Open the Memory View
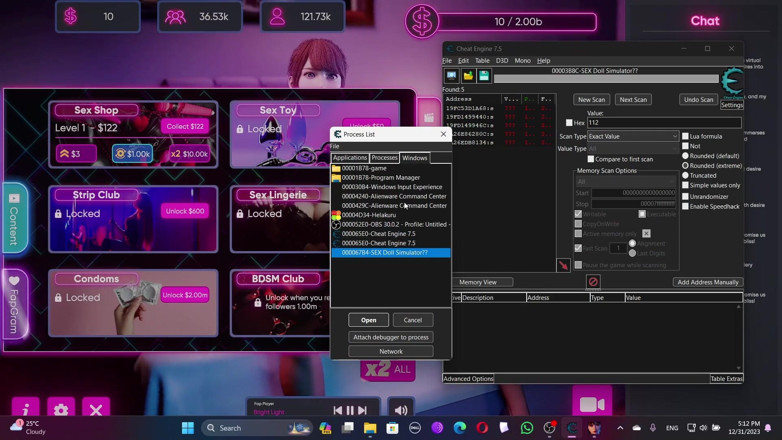The height and width of the screenshot is (440, 782). [x=478, y=282]
